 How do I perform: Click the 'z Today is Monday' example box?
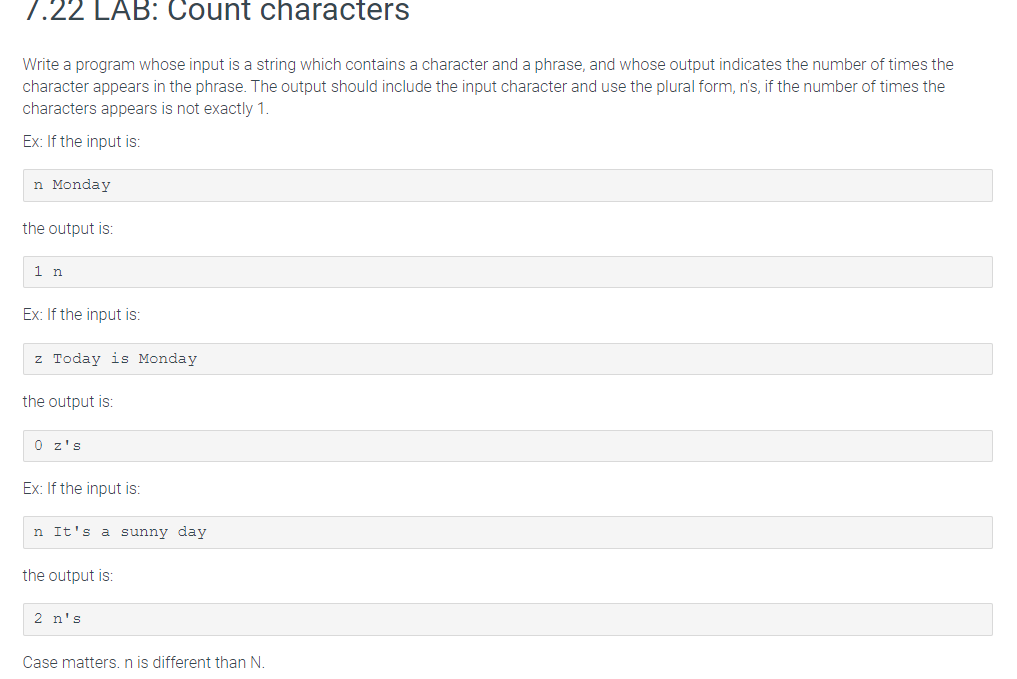pos(507,359)
